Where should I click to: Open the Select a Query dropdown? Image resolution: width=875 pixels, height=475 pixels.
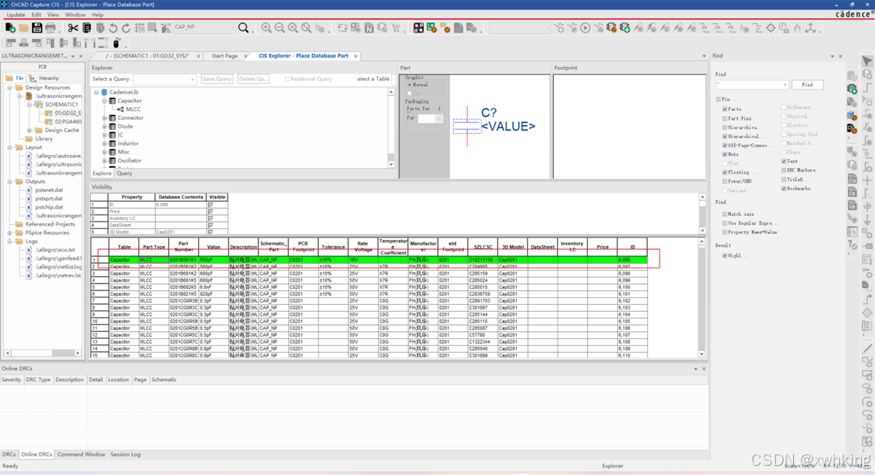point(193,79)
